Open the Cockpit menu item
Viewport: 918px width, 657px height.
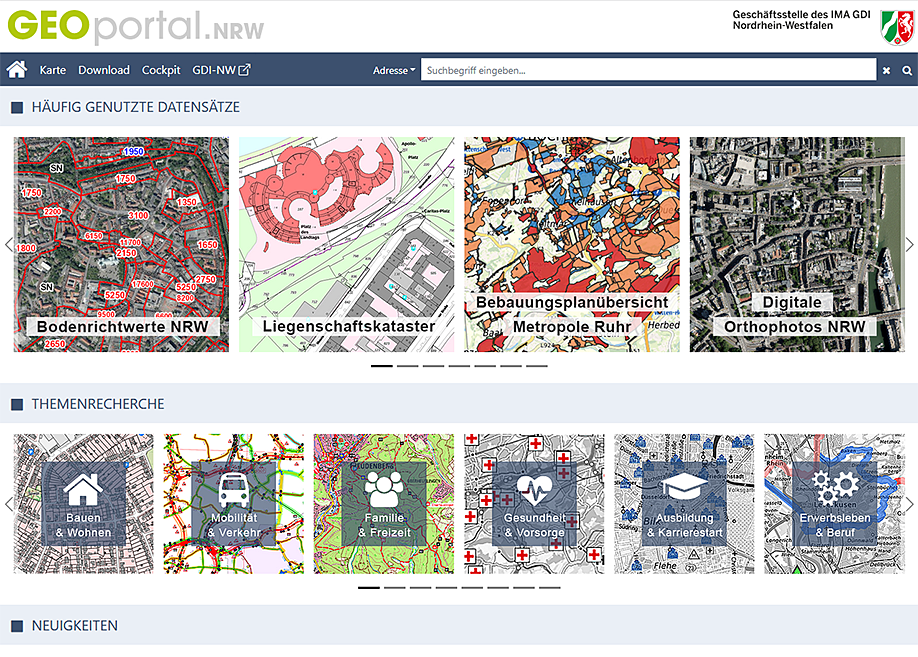[x=161, y=70]
